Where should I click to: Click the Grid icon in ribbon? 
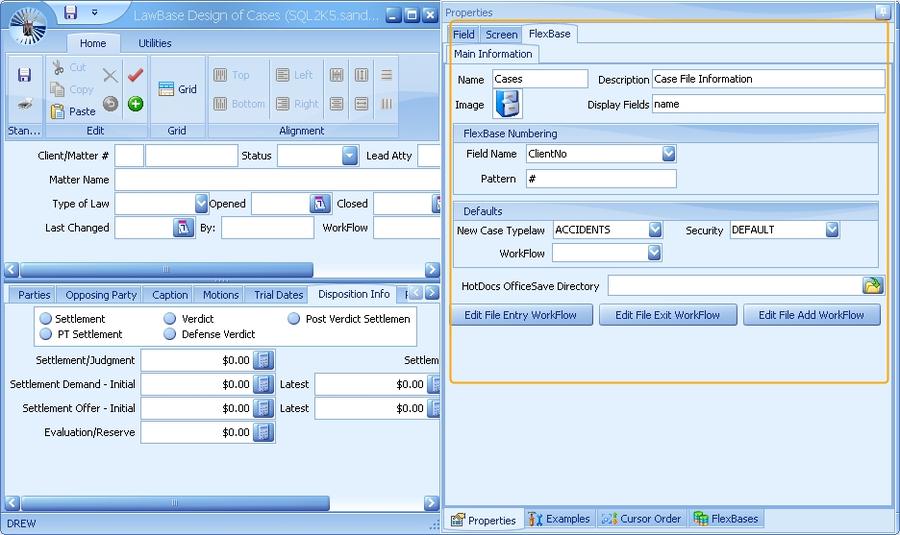[x=166, y=89]
